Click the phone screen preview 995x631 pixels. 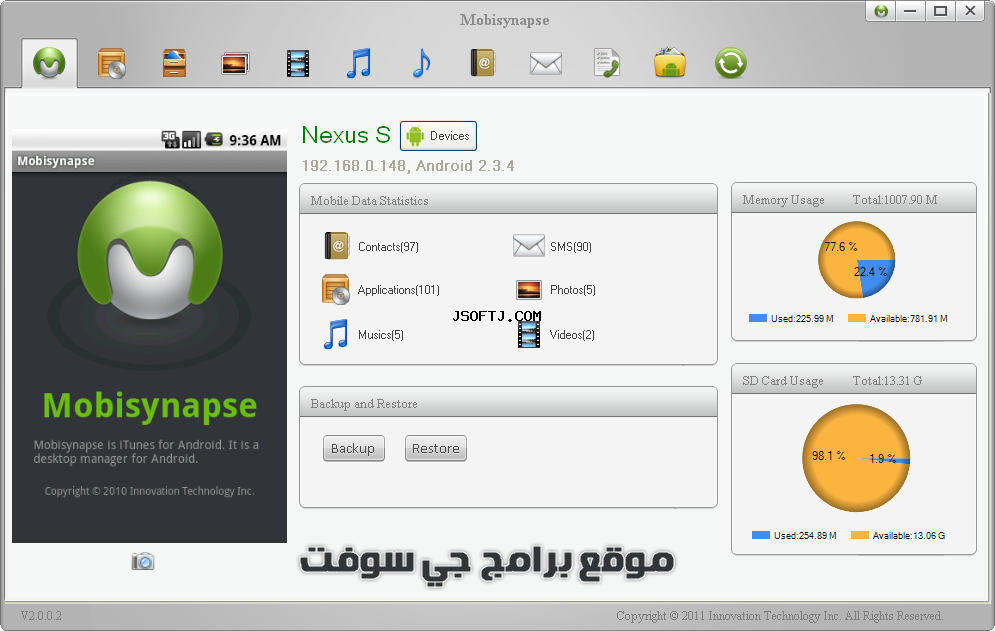pos(150,336)
